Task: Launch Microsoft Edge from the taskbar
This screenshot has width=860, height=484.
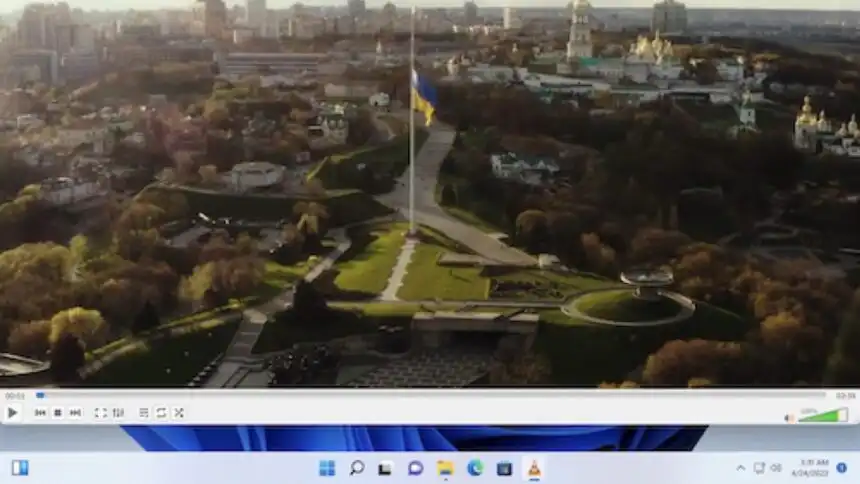Action: pyautogui.click(x=474, y=468)
